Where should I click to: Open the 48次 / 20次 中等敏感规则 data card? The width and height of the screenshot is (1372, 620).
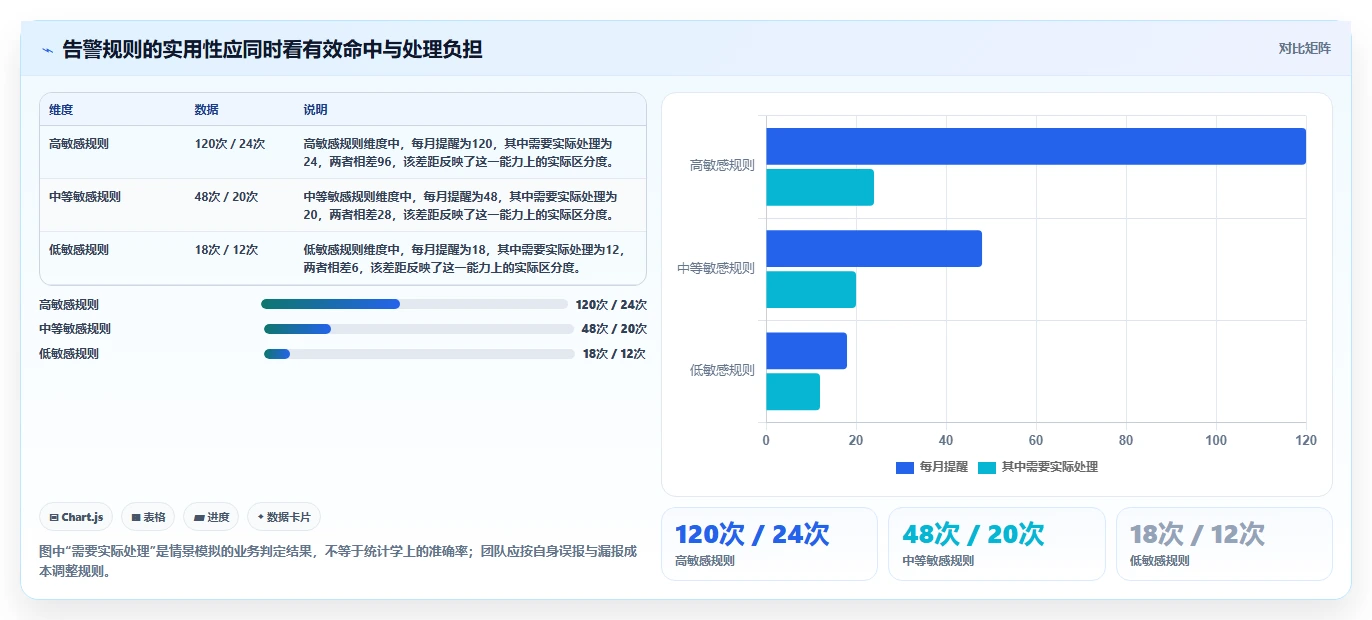(x=997, y=544)
